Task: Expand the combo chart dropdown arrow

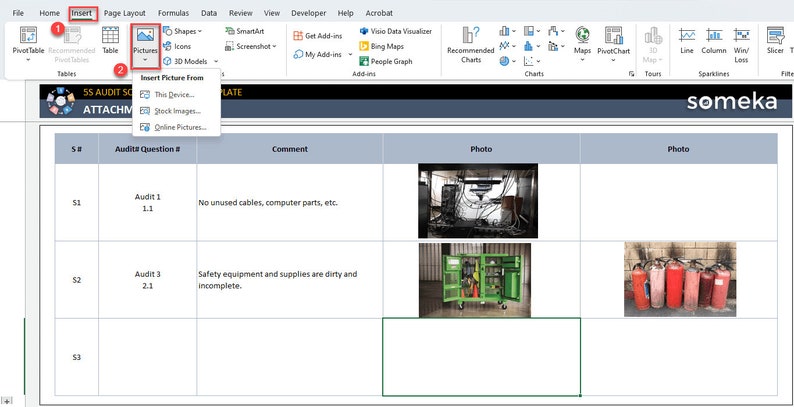Action: click(x=563, y=47)
